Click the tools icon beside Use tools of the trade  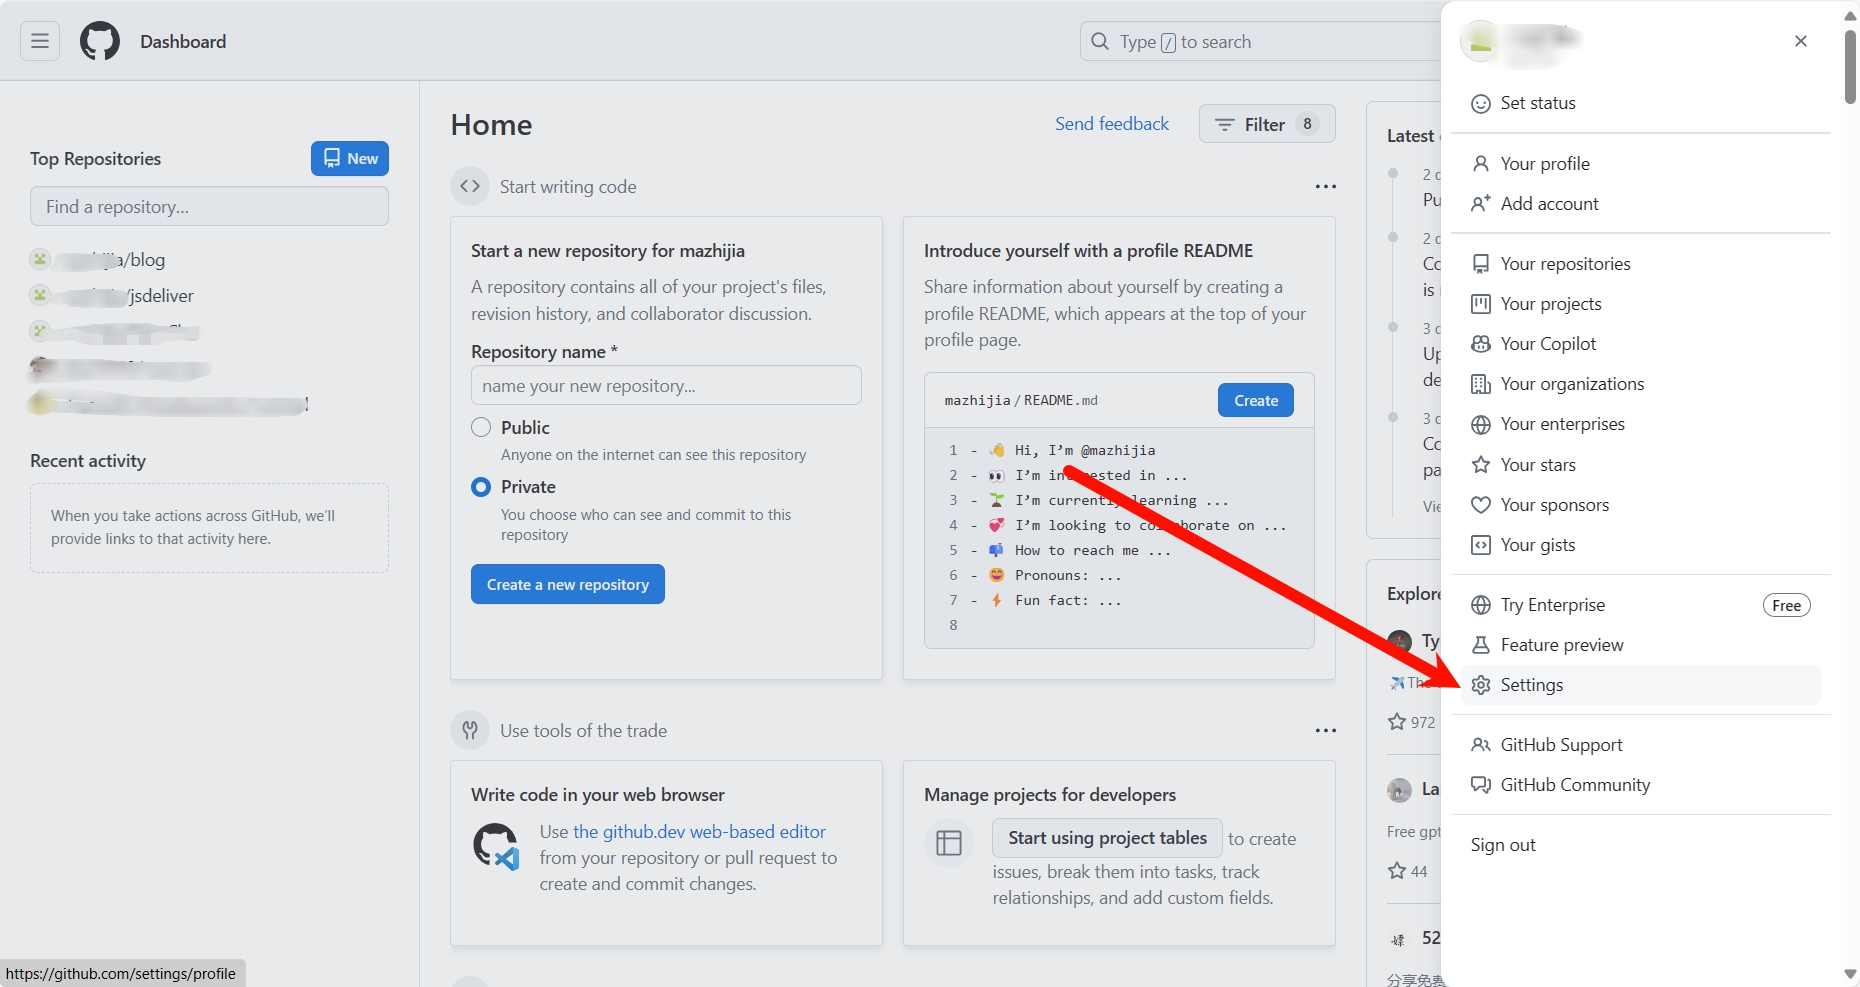[470, 730]
